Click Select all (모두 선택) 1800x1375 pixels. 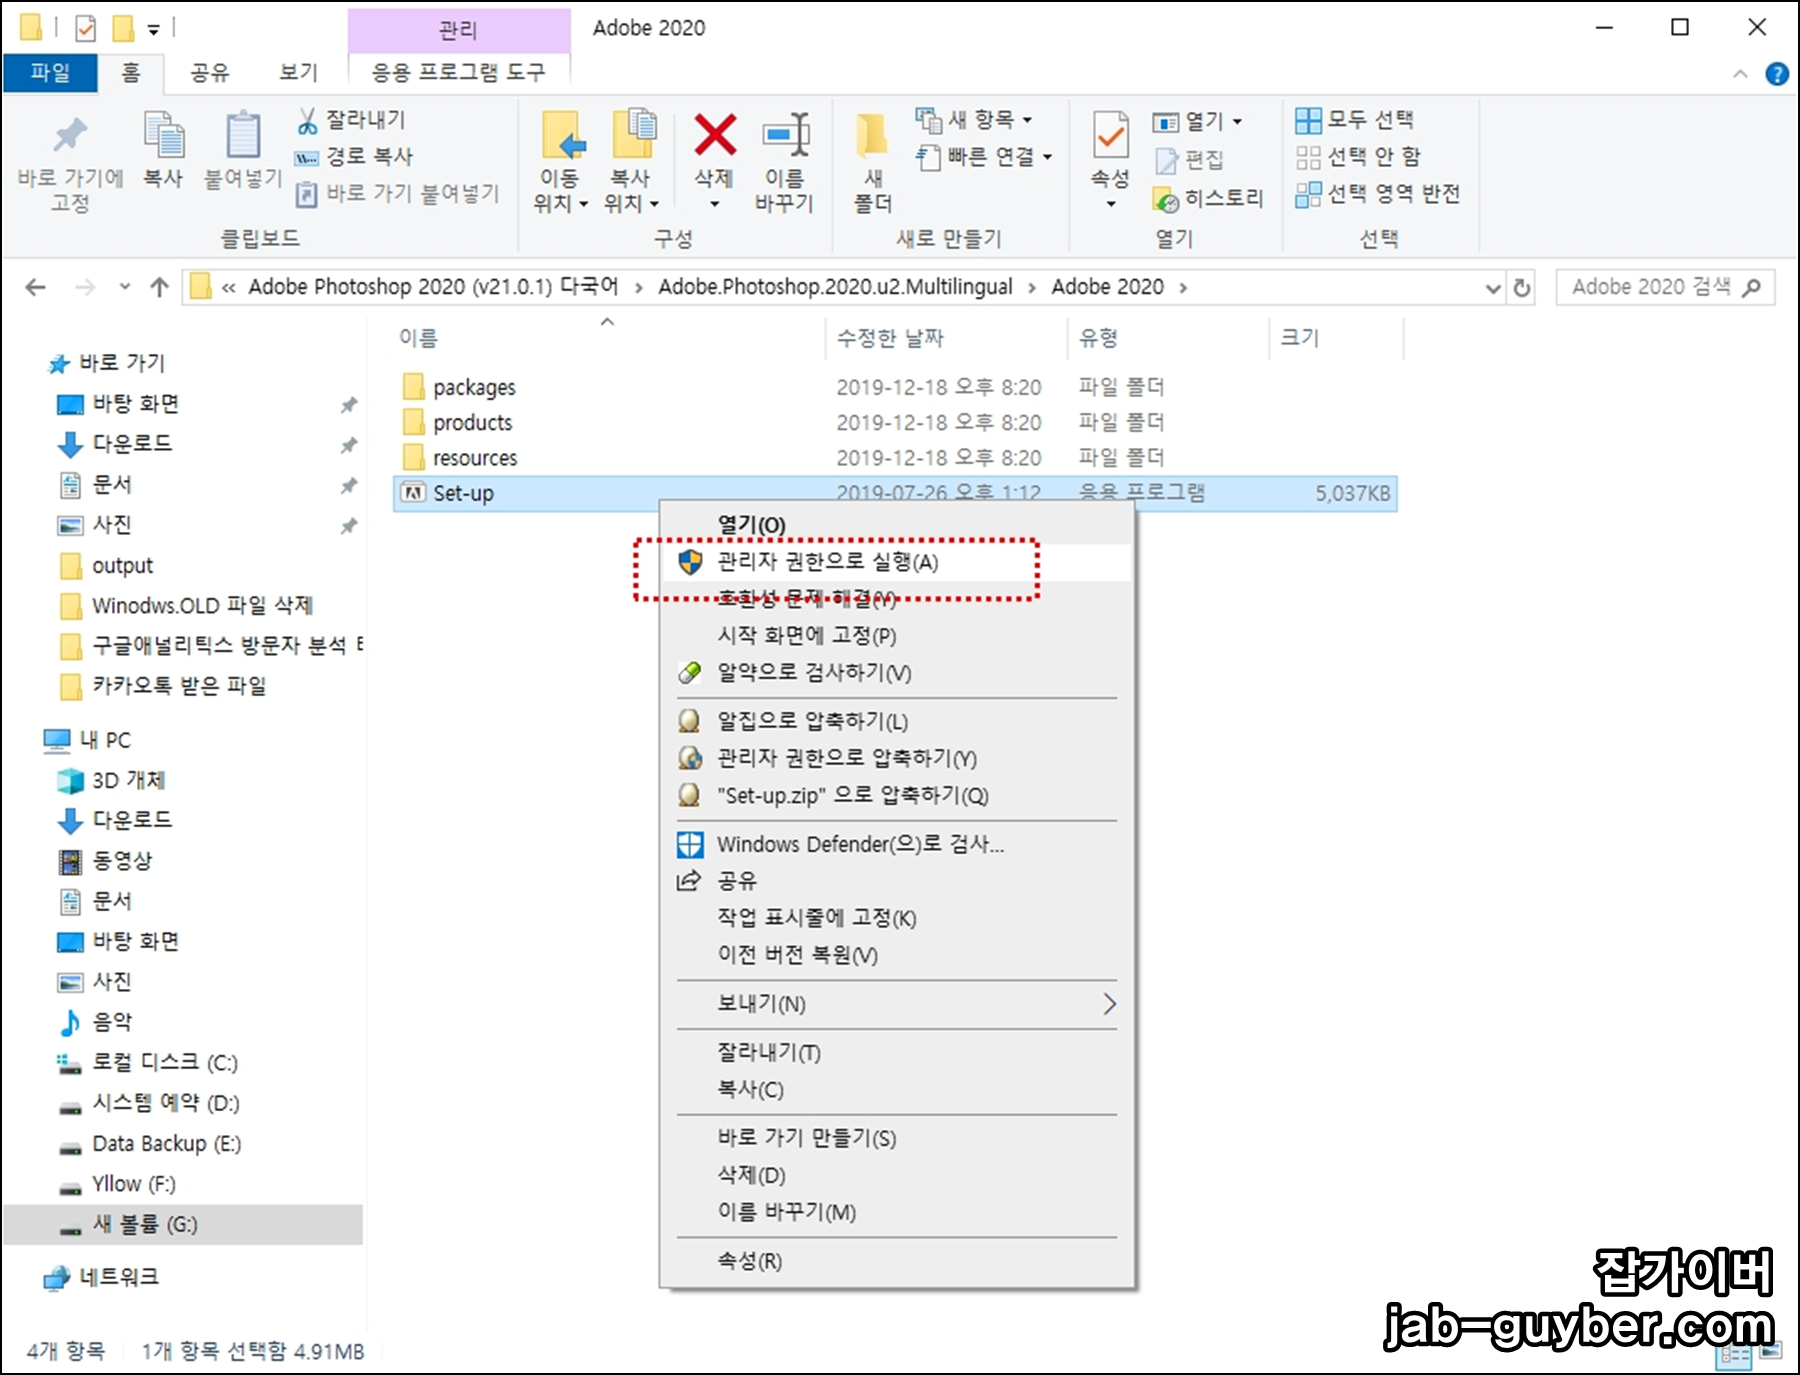pos(1354,120)
